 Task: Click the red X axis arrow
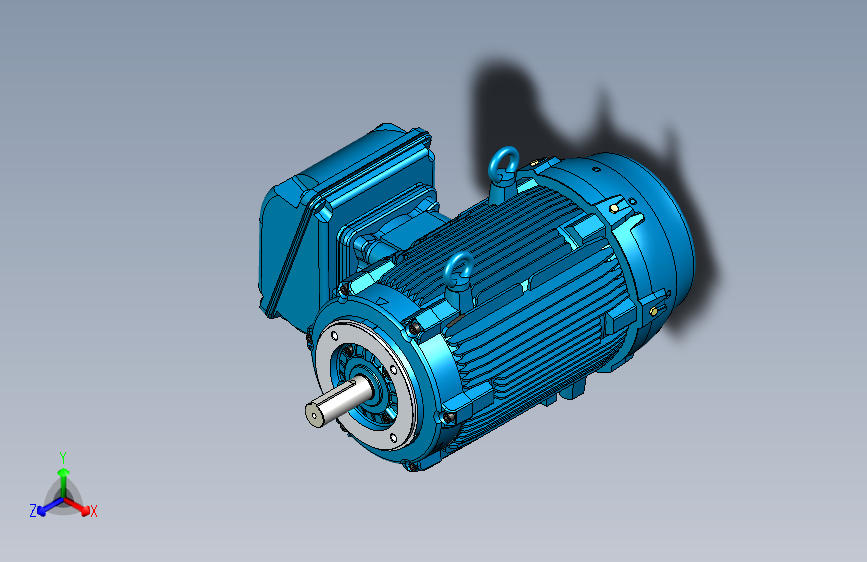point(78,506)
